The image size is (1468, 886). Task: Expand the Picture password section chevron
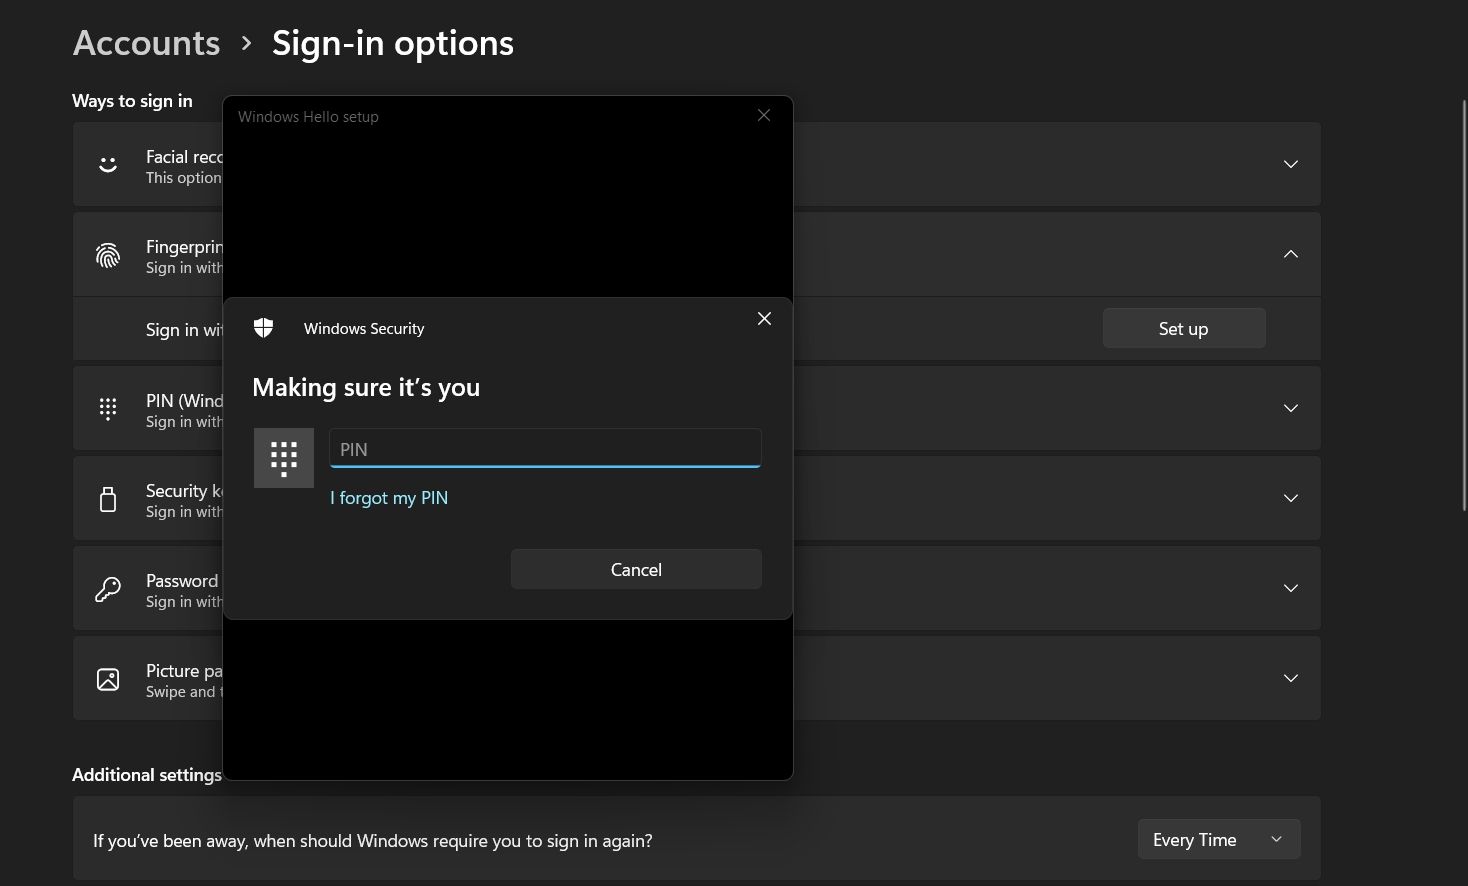coord(1291,678)
